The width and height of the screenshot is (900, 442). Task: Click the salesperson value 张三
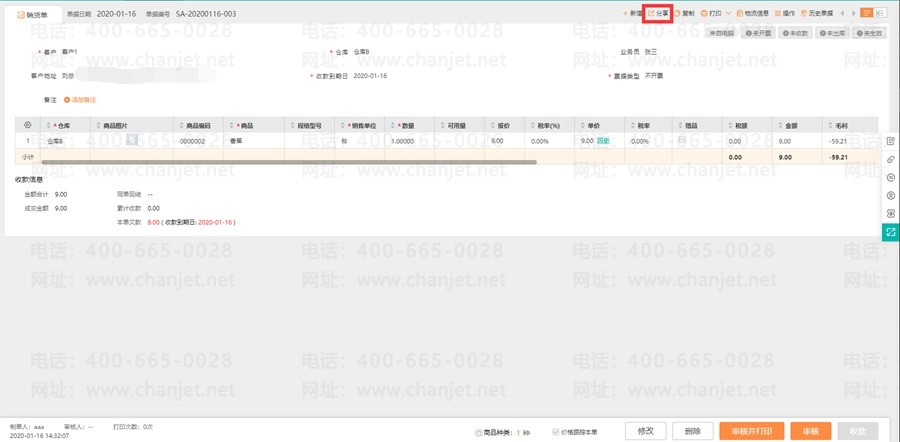[x=651, y=52]
